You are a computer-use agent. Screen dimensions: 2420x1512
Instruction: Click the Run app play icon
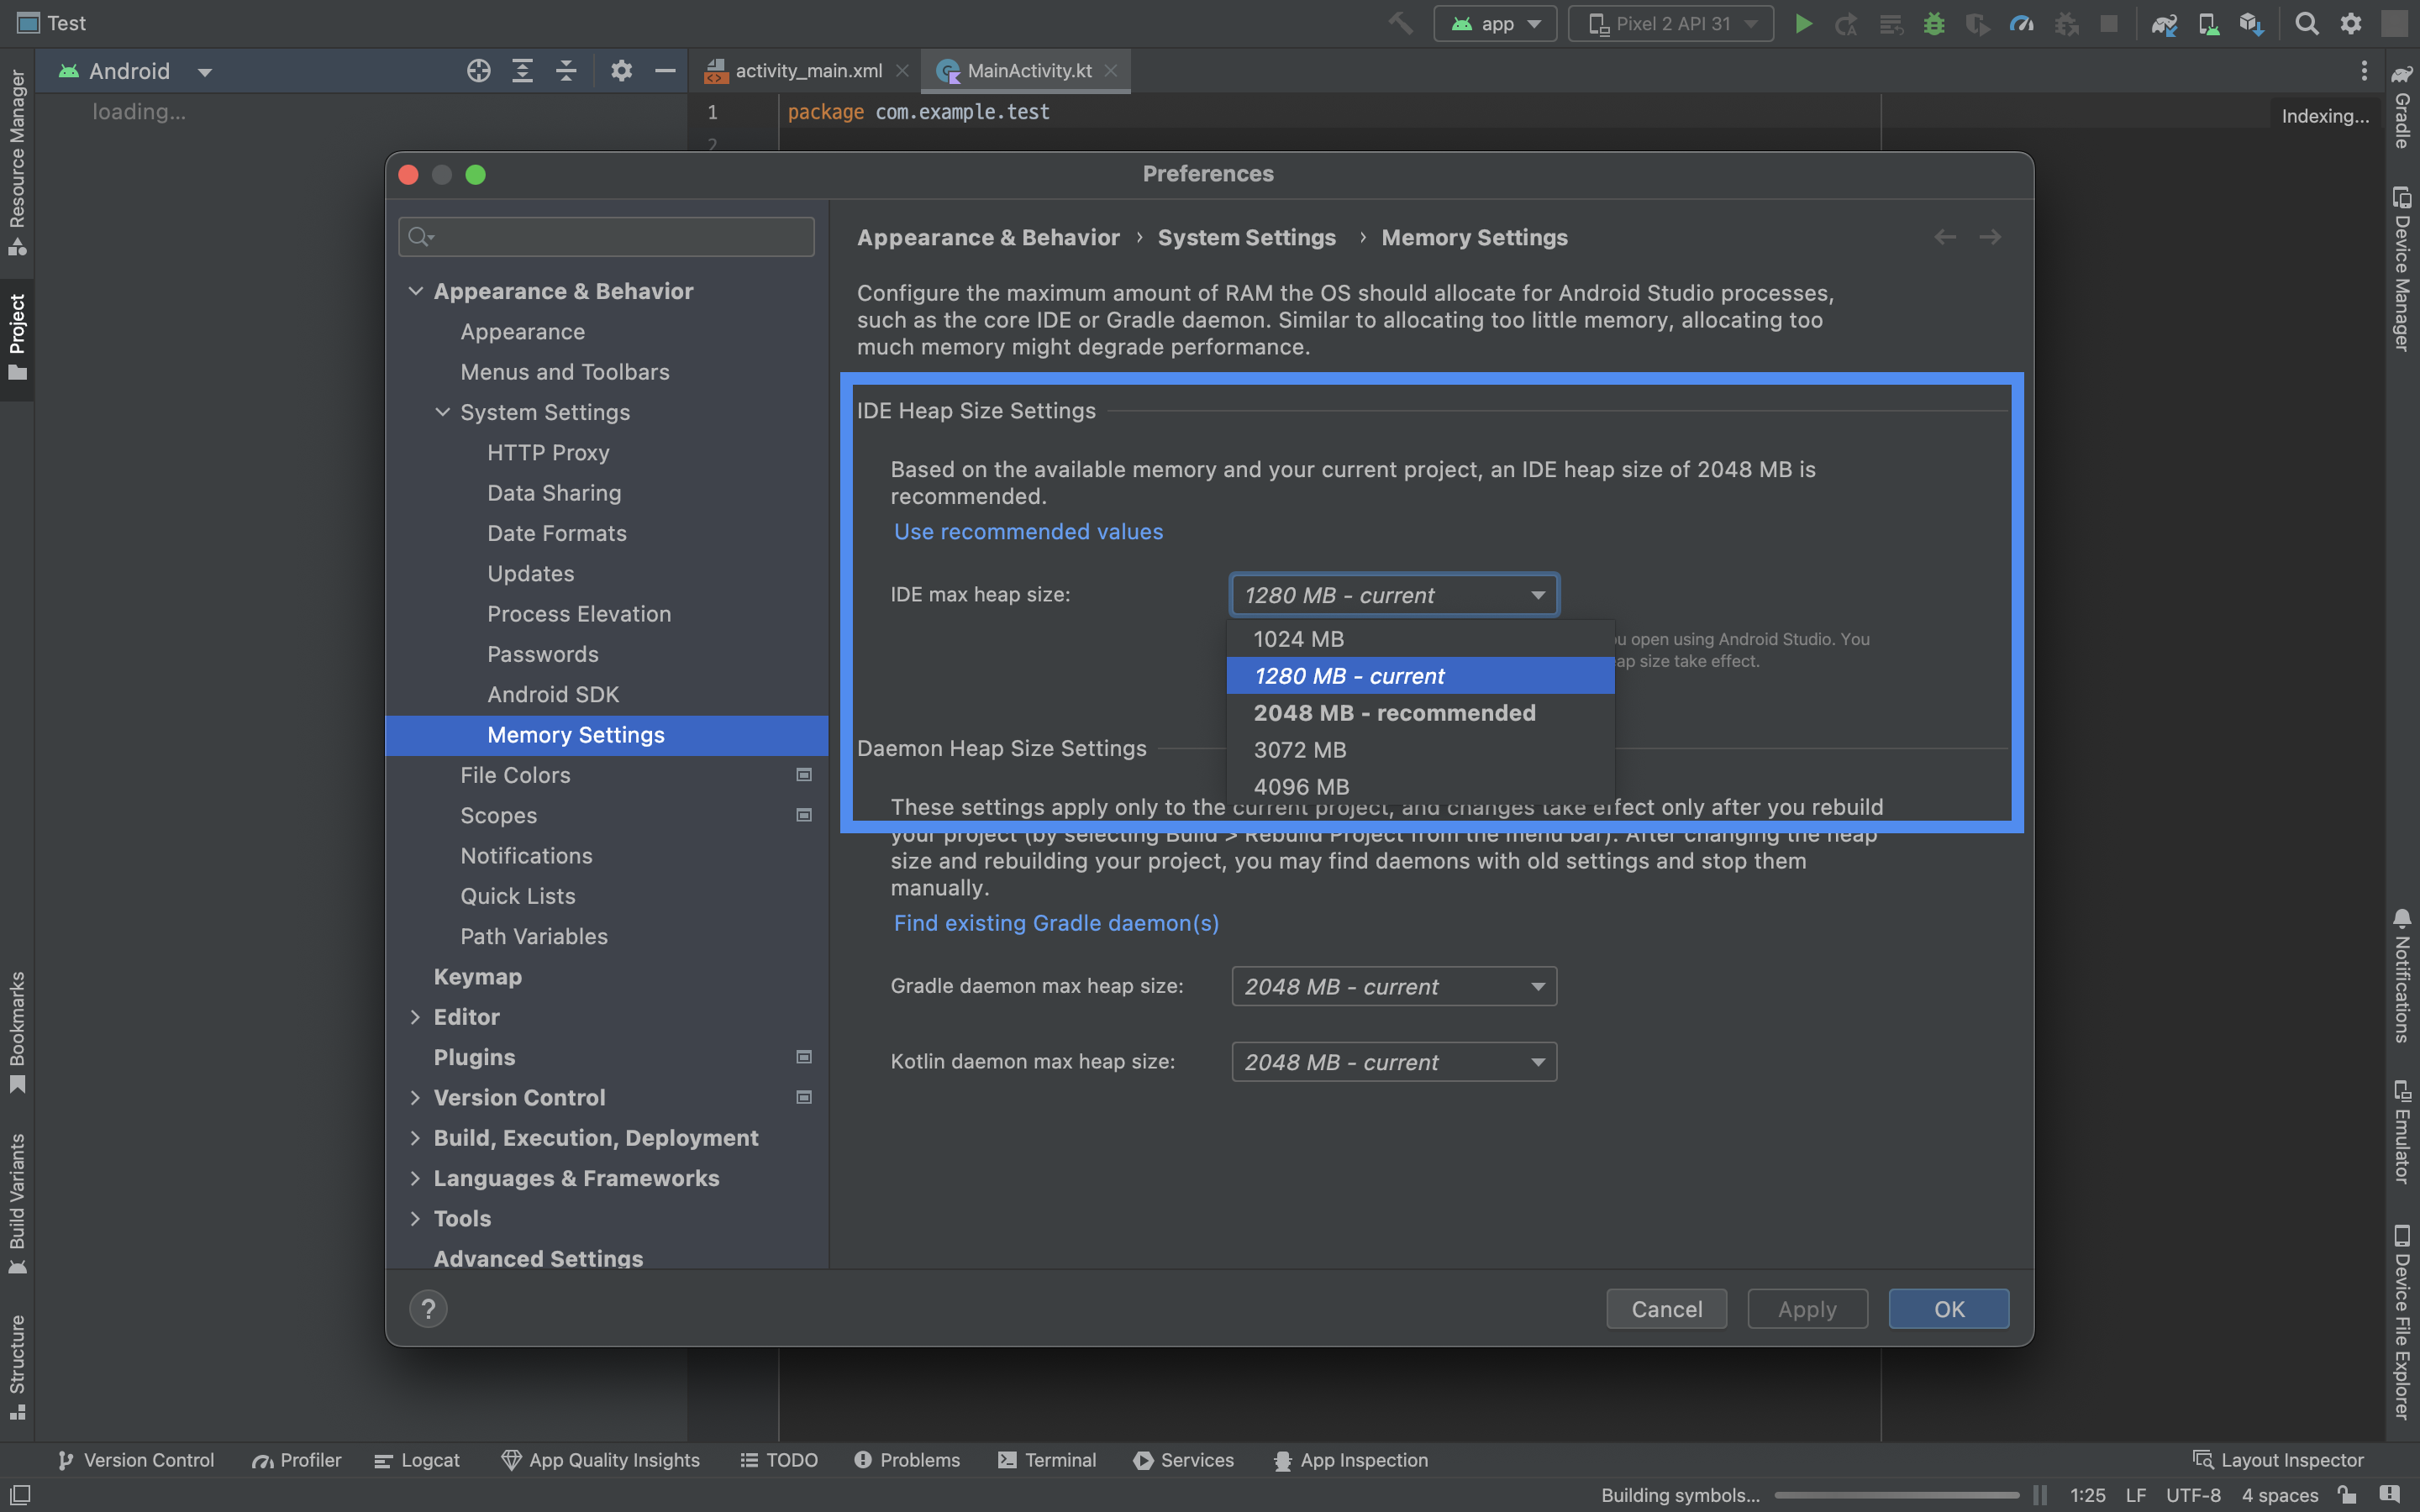pyautogui.click(x=1803, y=23)
